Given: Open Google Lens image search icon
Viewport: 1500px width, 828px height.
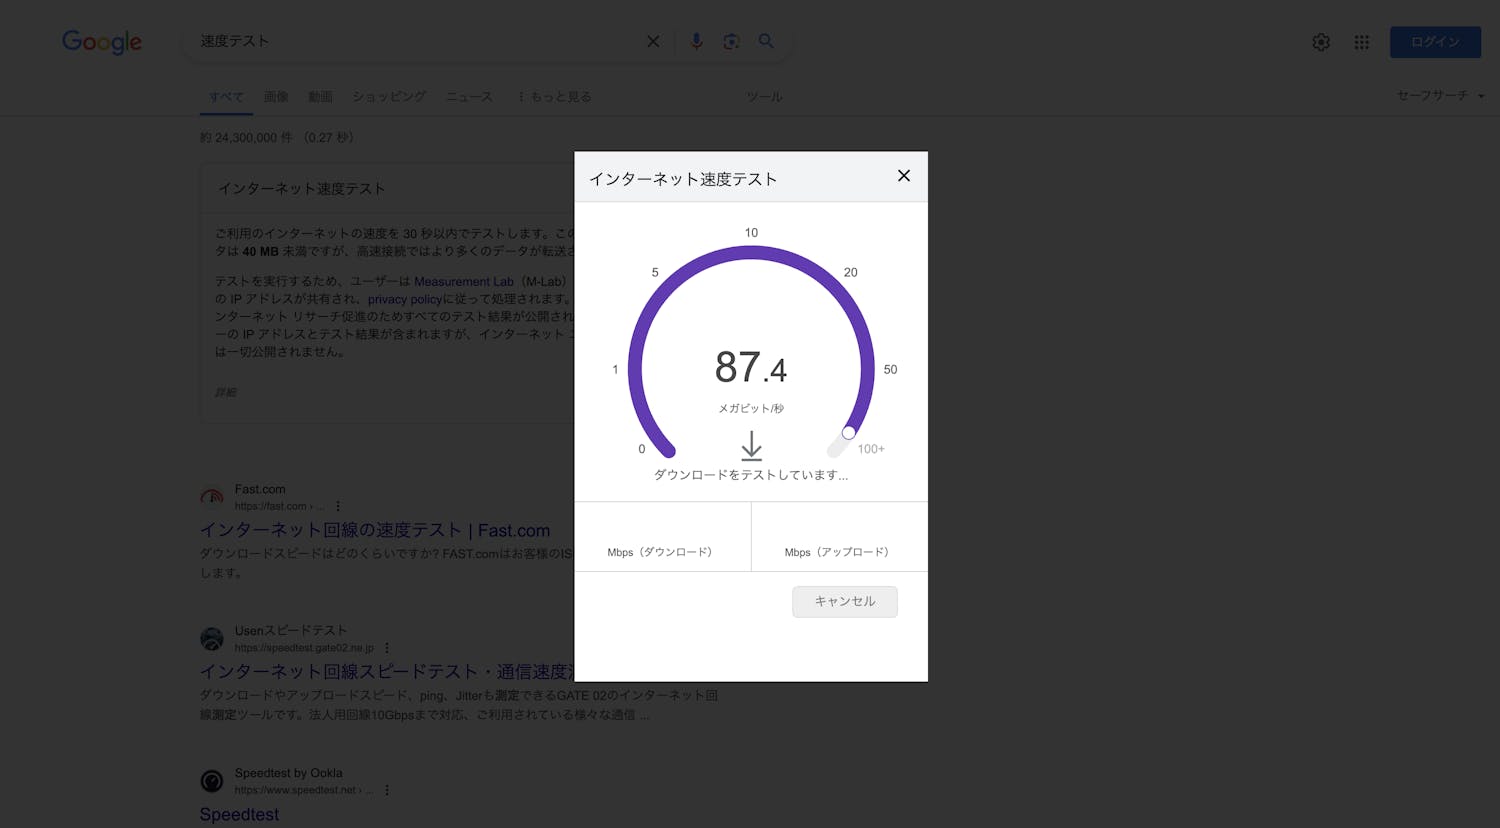Looking at the screenshot, I should point(731,41).
